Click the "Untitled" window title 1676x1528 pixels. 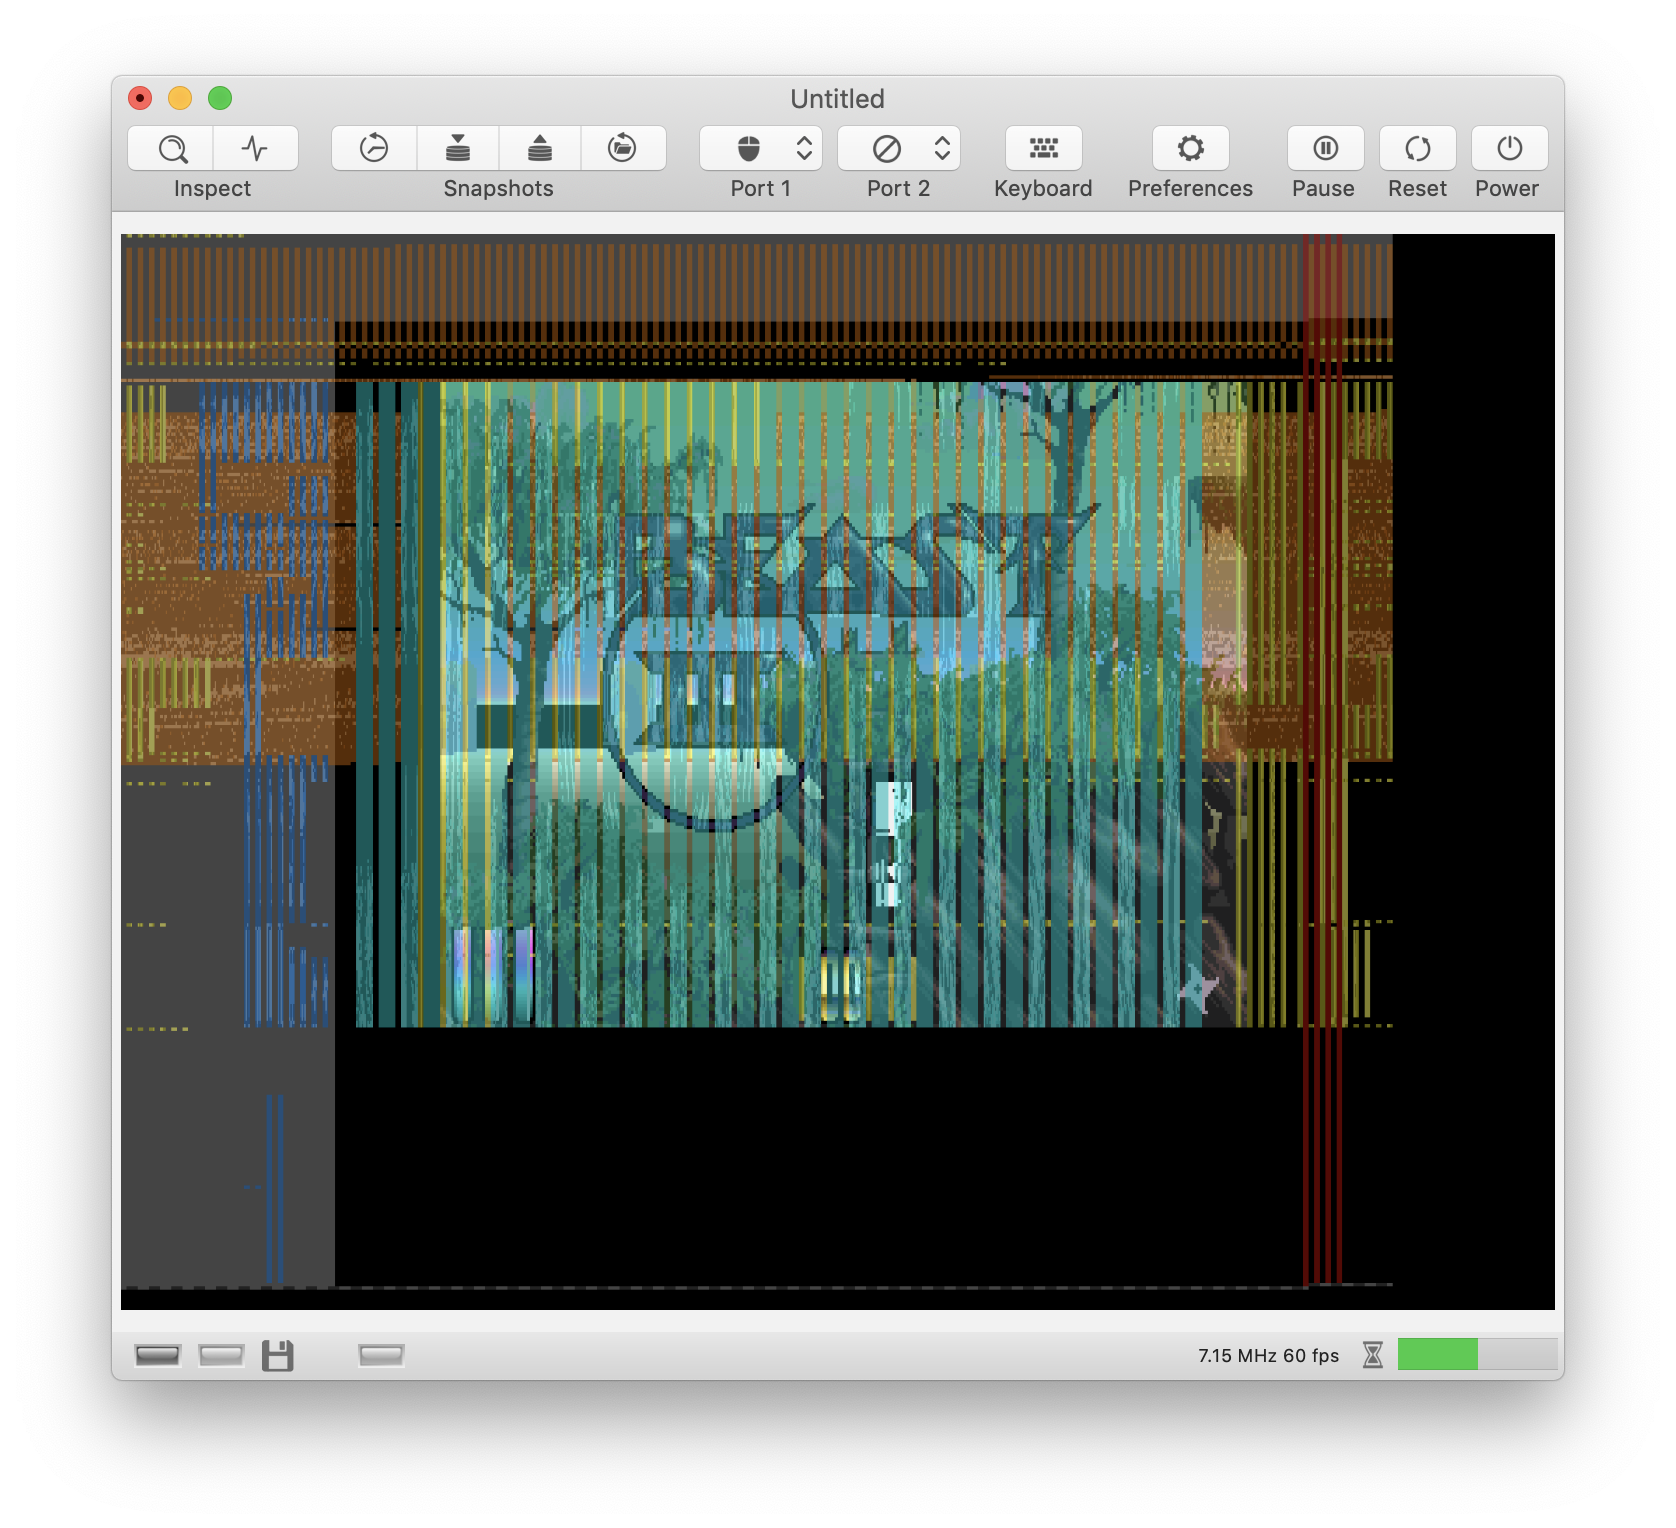838,99
